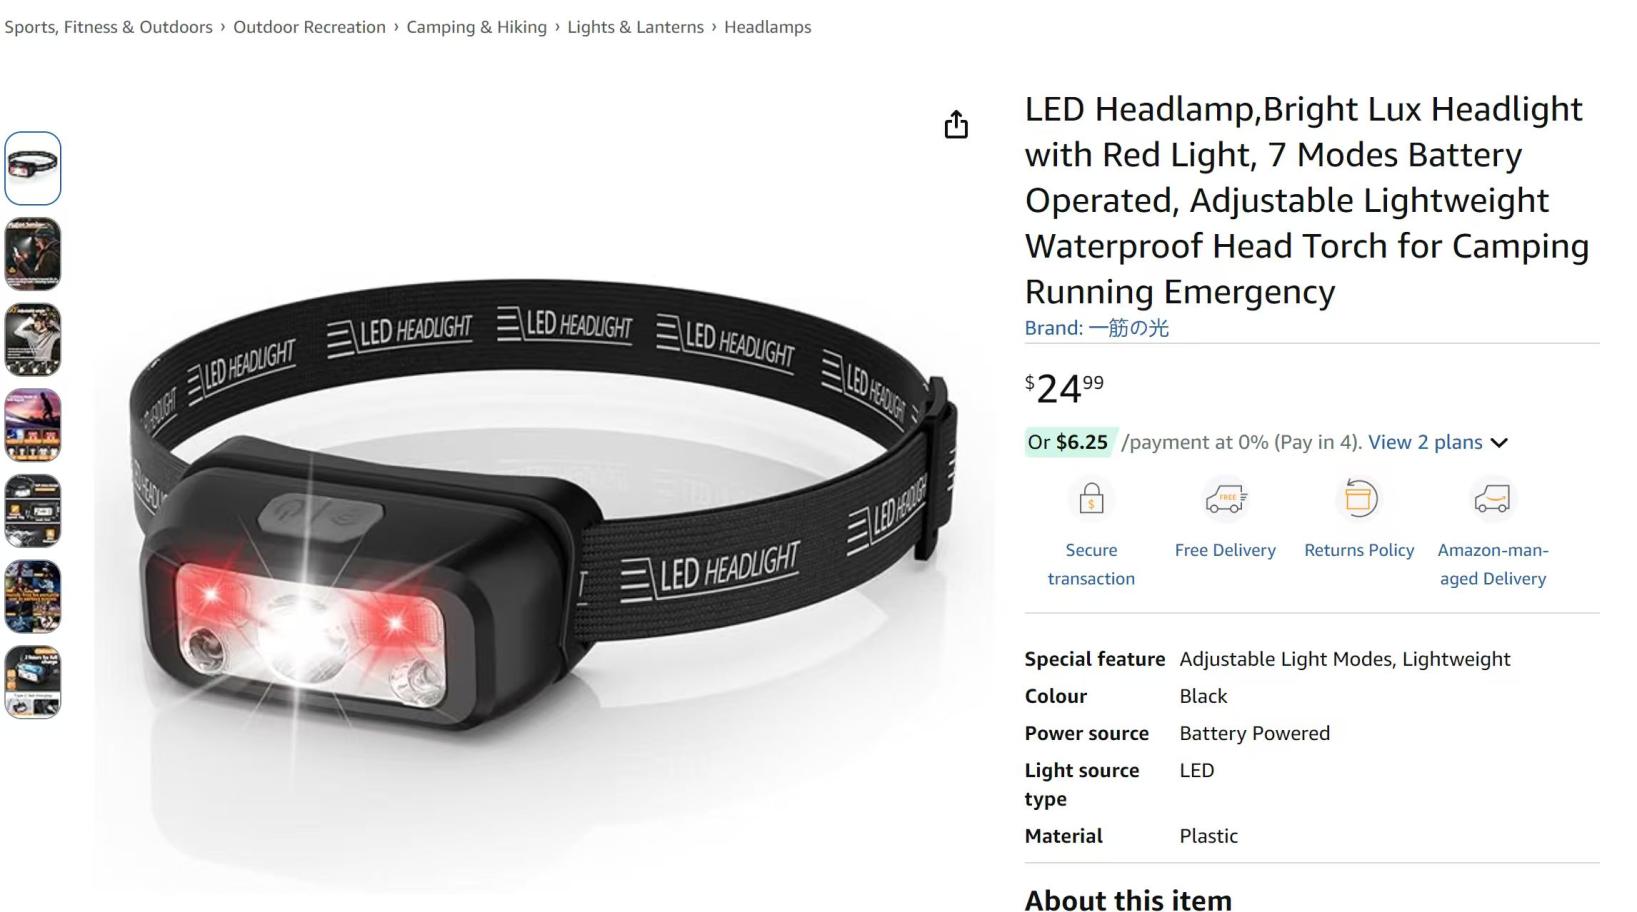This screenshot has width=1637, height=912.
Task: Expand the View 2 plans chevron
Action: coord(1499,443)
